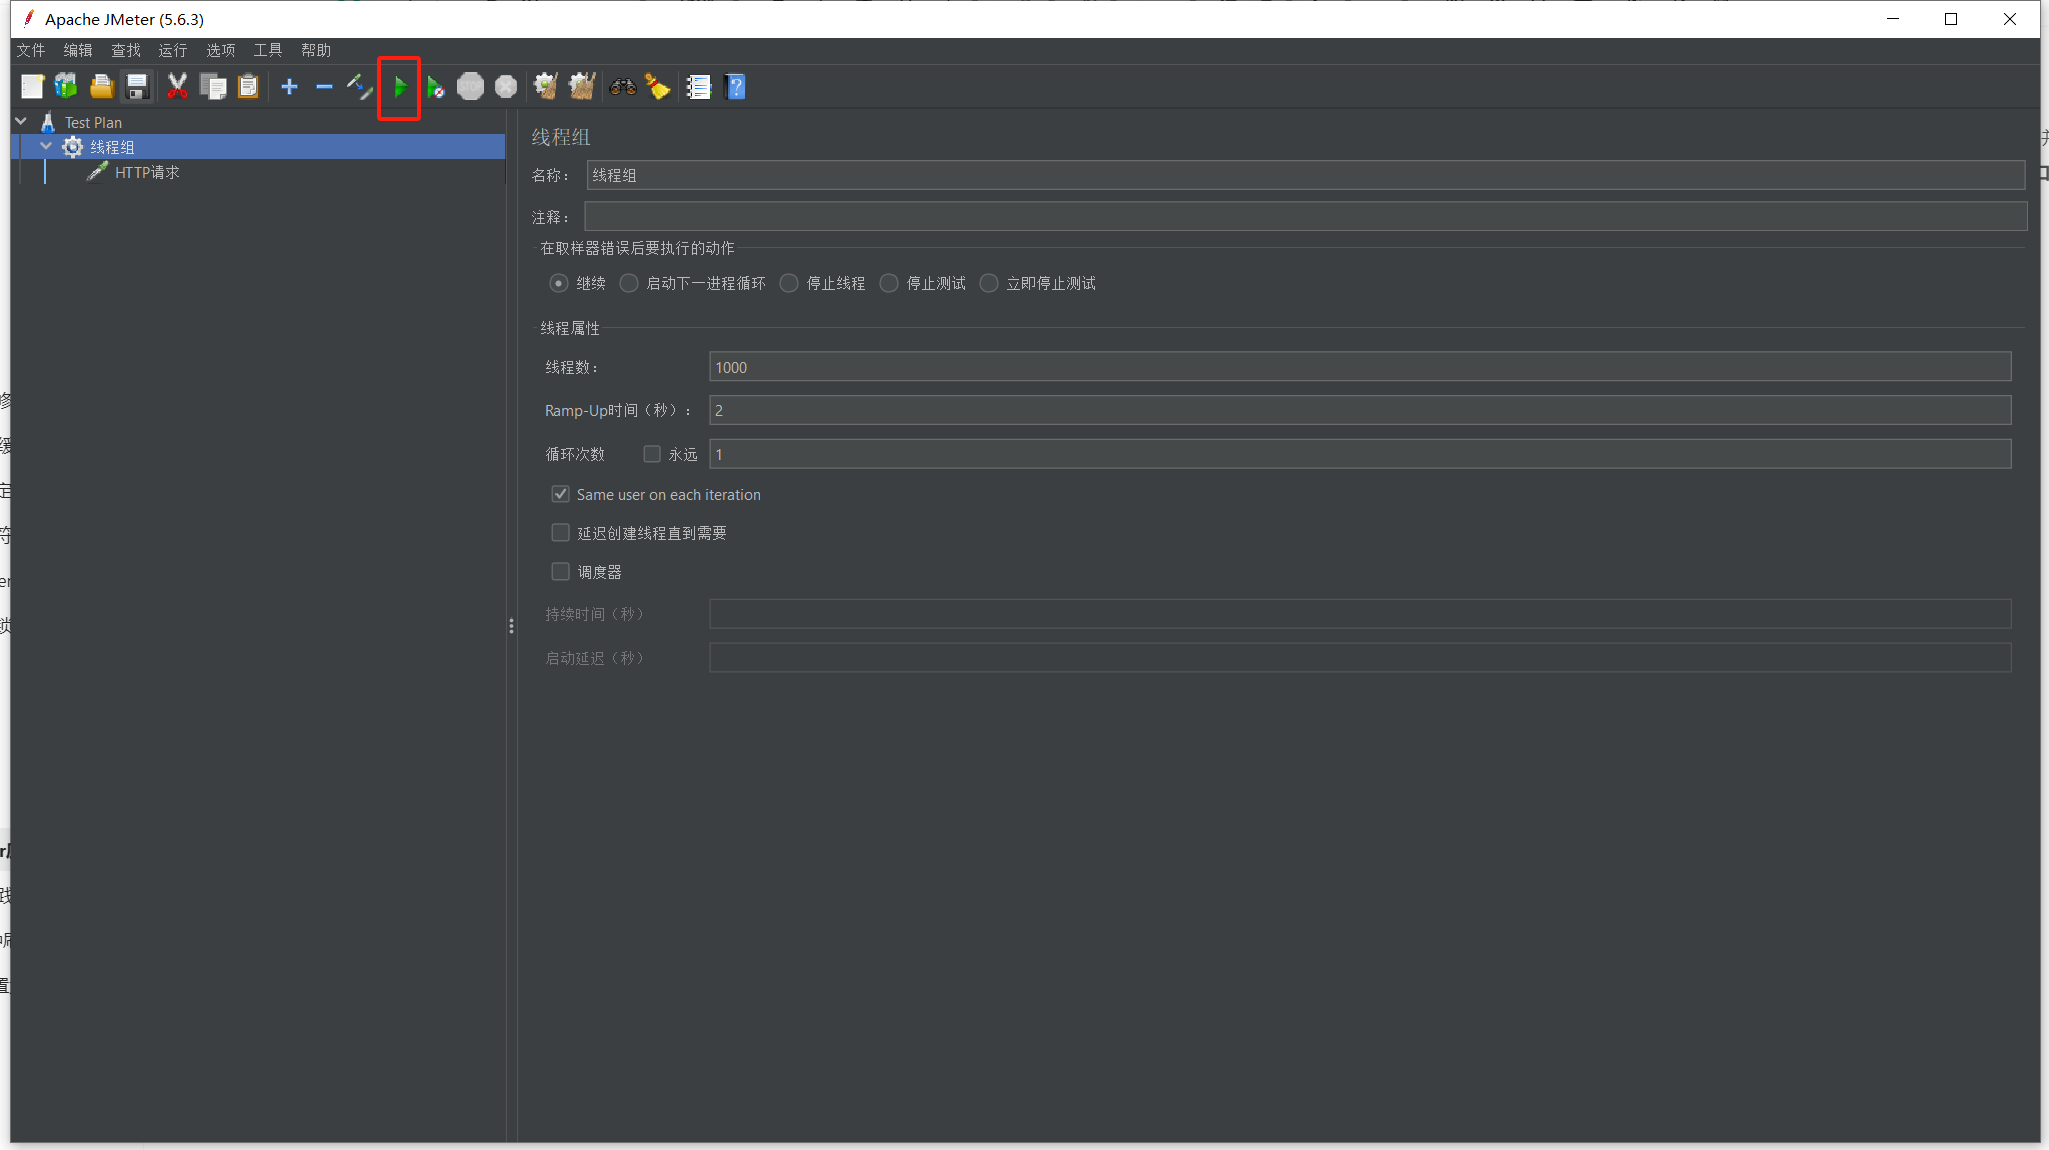Toggle element enabled state with the pencil-arrow icon
The height and width of the screenshot is (1150, 2049).
point(359,87)
